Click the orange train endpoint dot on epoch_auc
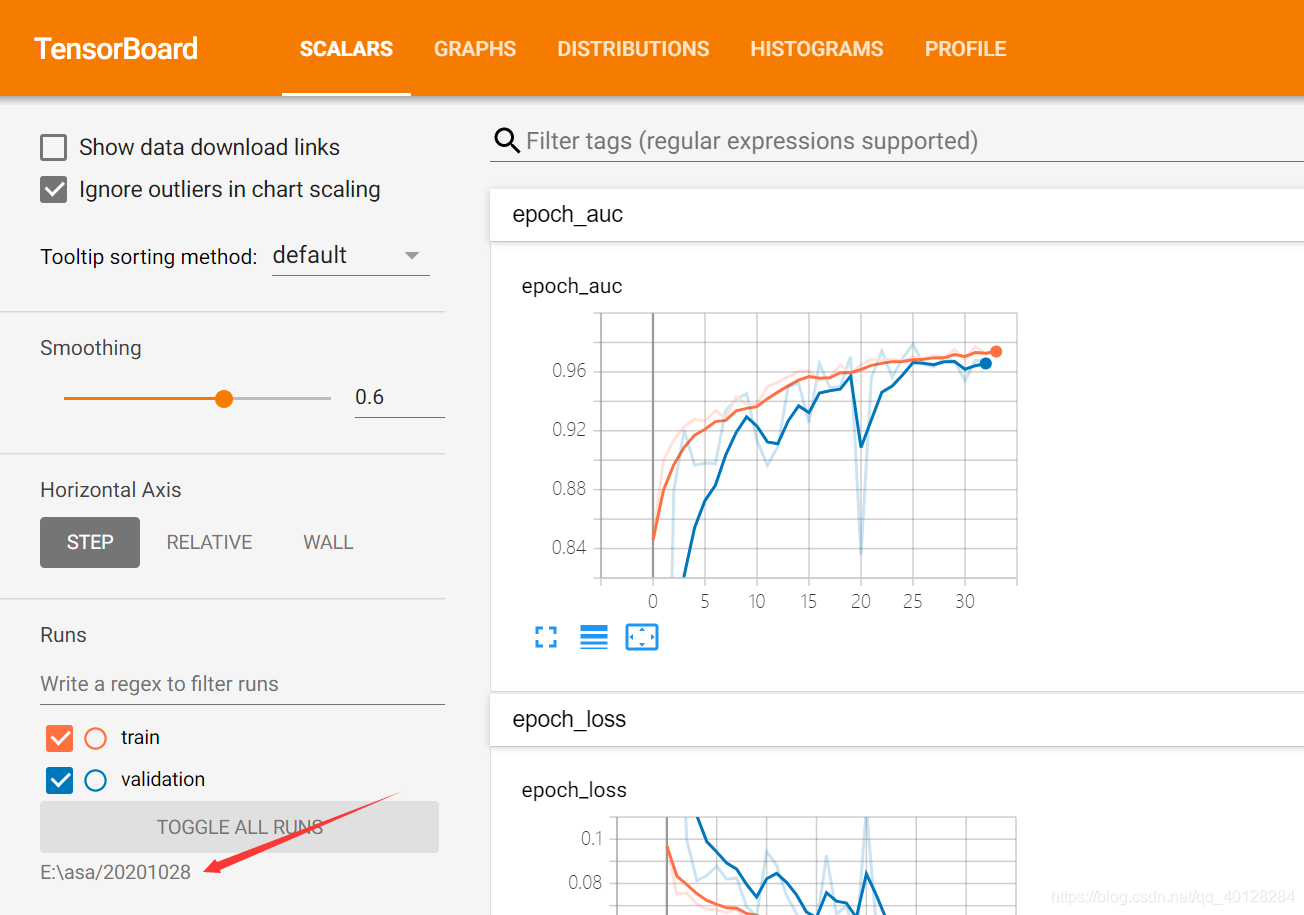The image size is (1304, 915). pyautogui.click(x=995, y=351)
